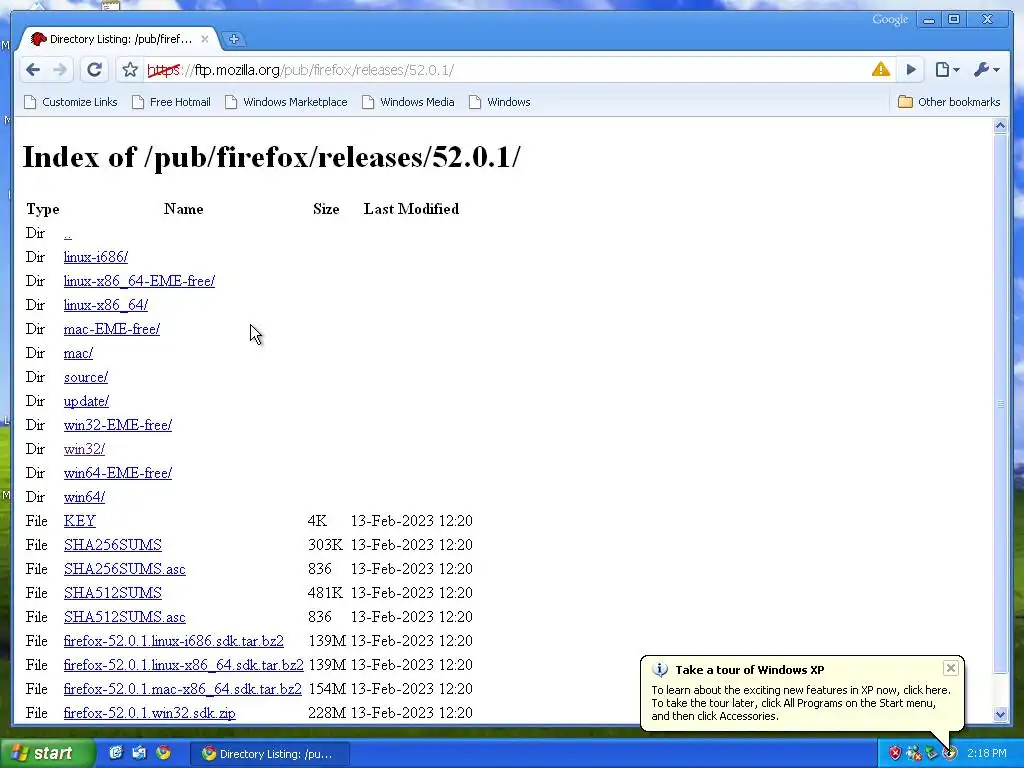
Task: Open the linux-x86_64-EME-free/ directory
Action: coord(139,281)
